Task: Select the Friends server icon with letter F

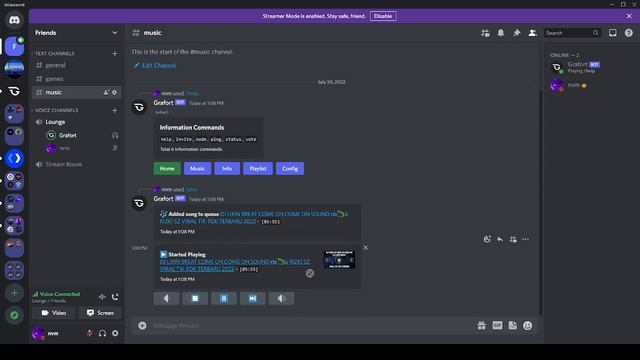Action: 14,47
